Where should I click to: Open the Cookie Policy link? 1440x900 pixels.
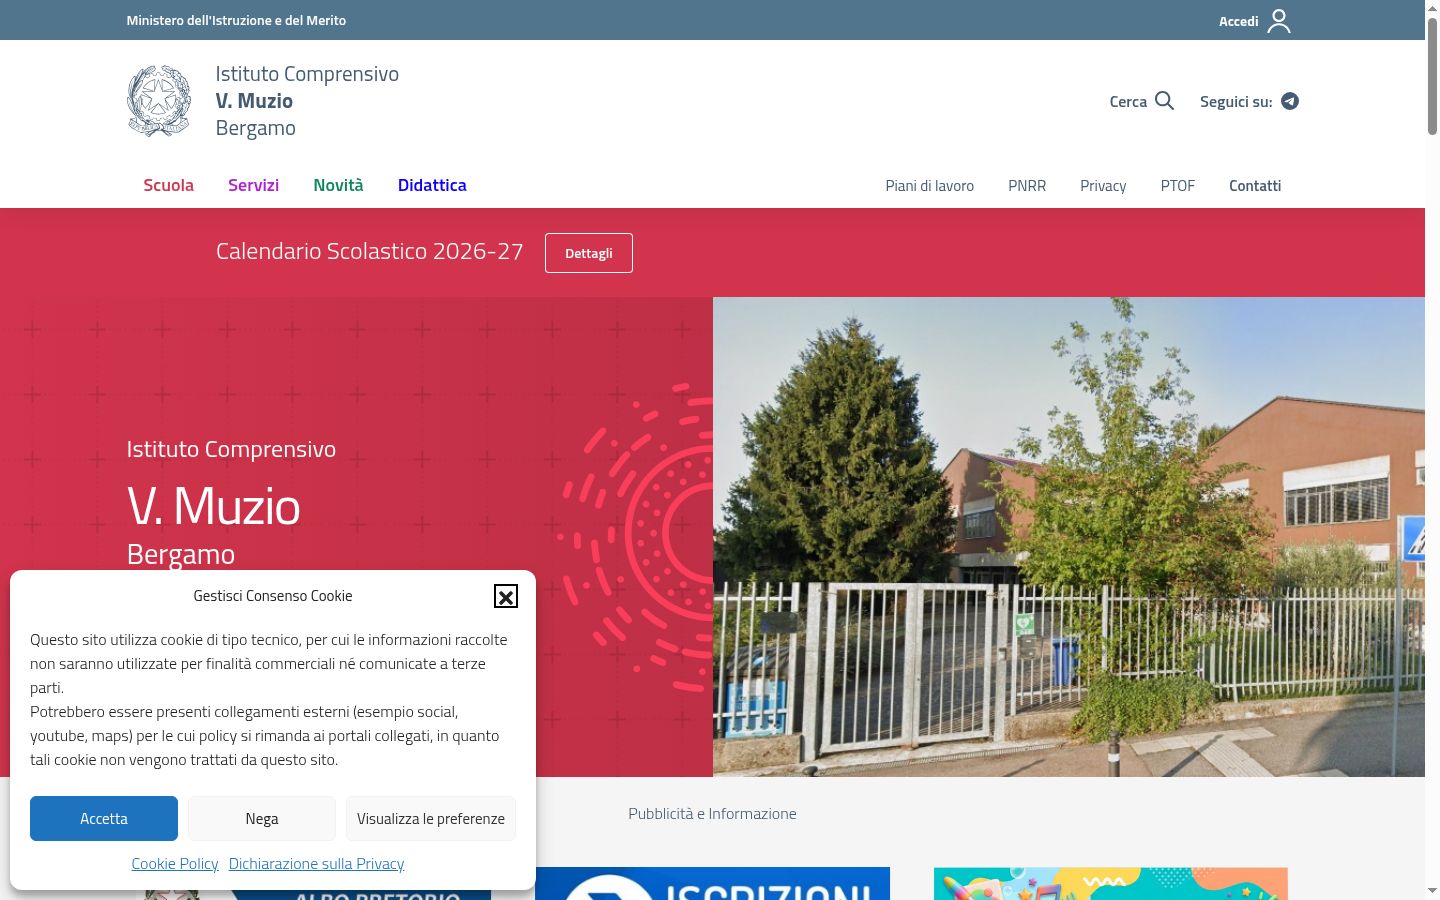[x=175, y=863]
